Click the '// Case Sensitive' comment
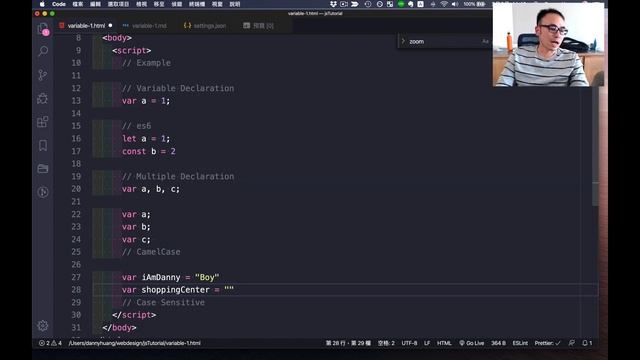The width and height of the screenshot is (640, 360). pyautogui.click(x=163, y=302)
